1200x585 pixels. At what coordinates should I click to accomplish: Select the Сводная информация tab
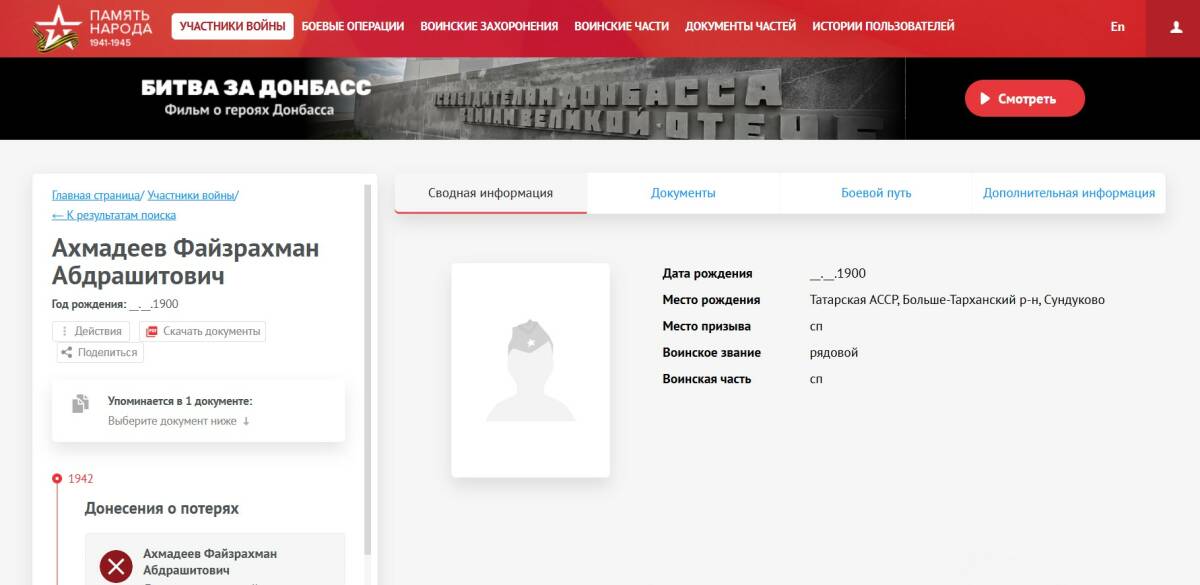pos(490,193)
